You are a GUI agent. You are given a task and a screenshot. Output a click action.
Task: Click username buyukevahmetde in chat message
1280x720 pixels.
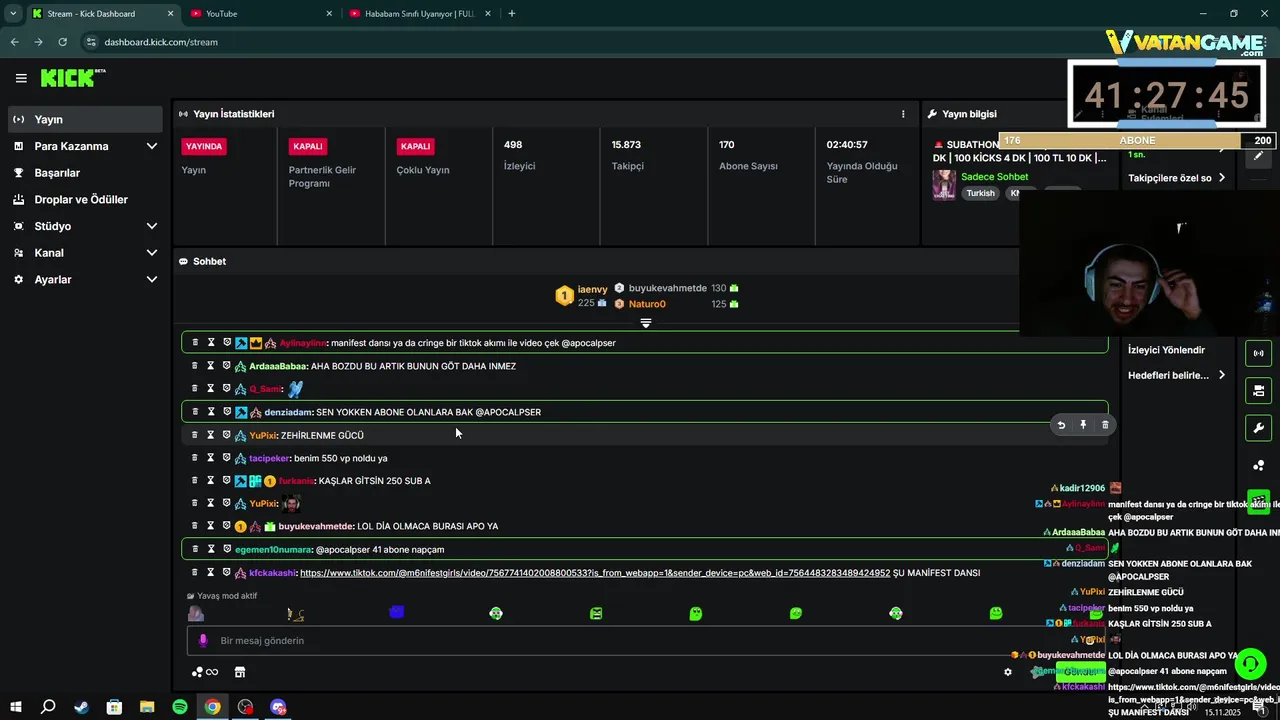click(x=316, y=526)
